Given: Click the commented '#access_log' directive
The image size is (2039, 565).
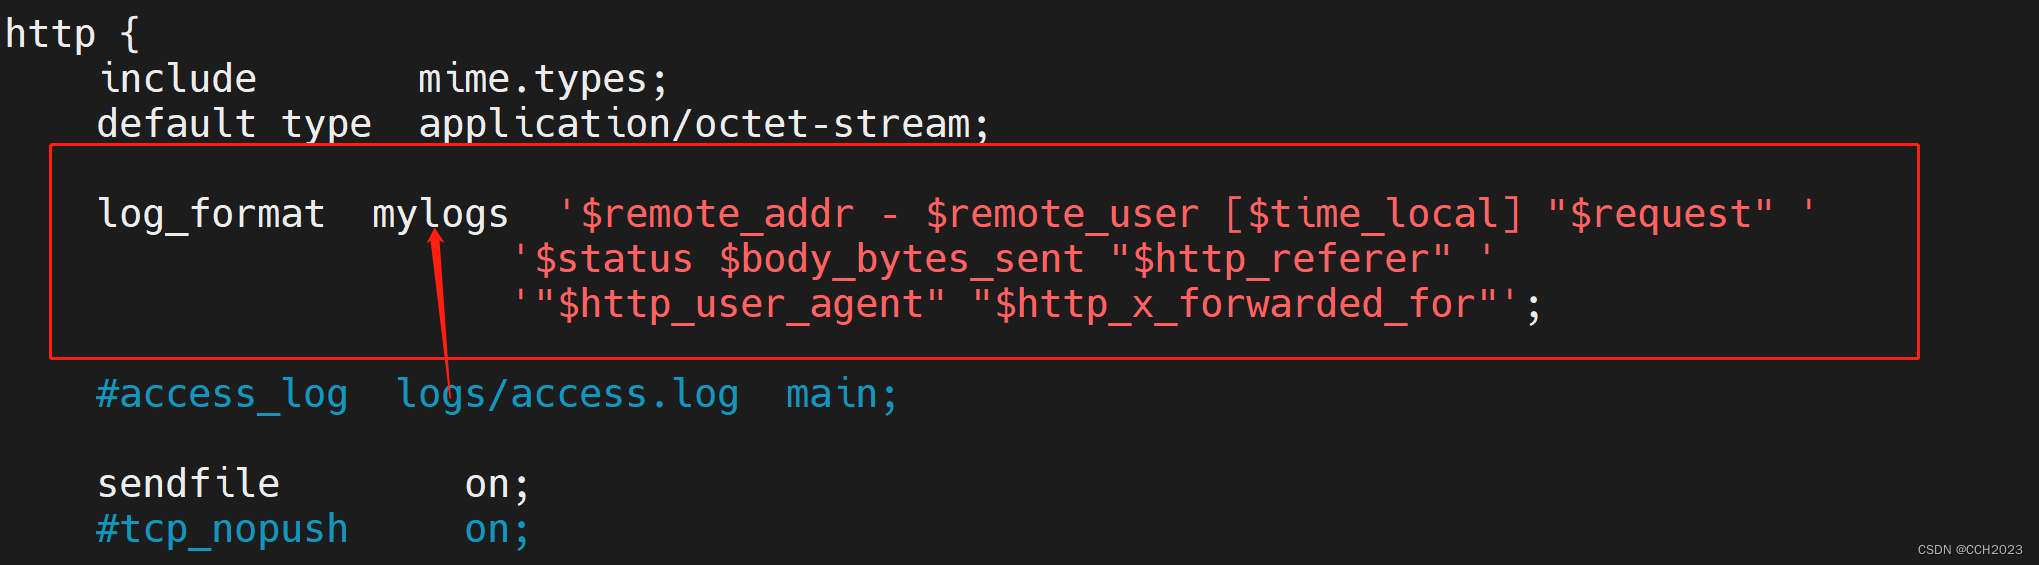Looking at the screenshot, I should [222, 394].
